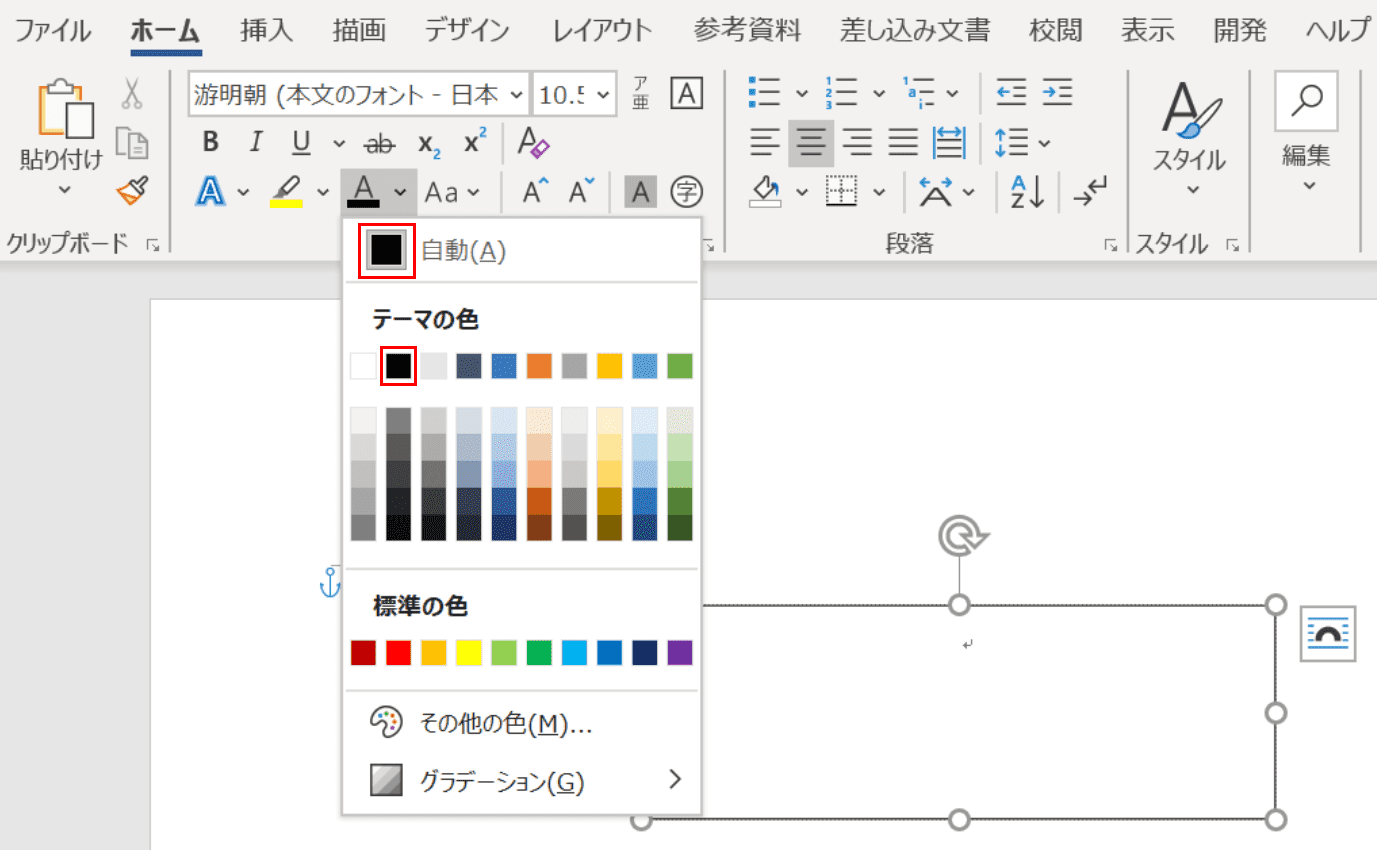1377x850 pixels.
Task: Open the font size dropdown
Action: (x=604, y=95)
